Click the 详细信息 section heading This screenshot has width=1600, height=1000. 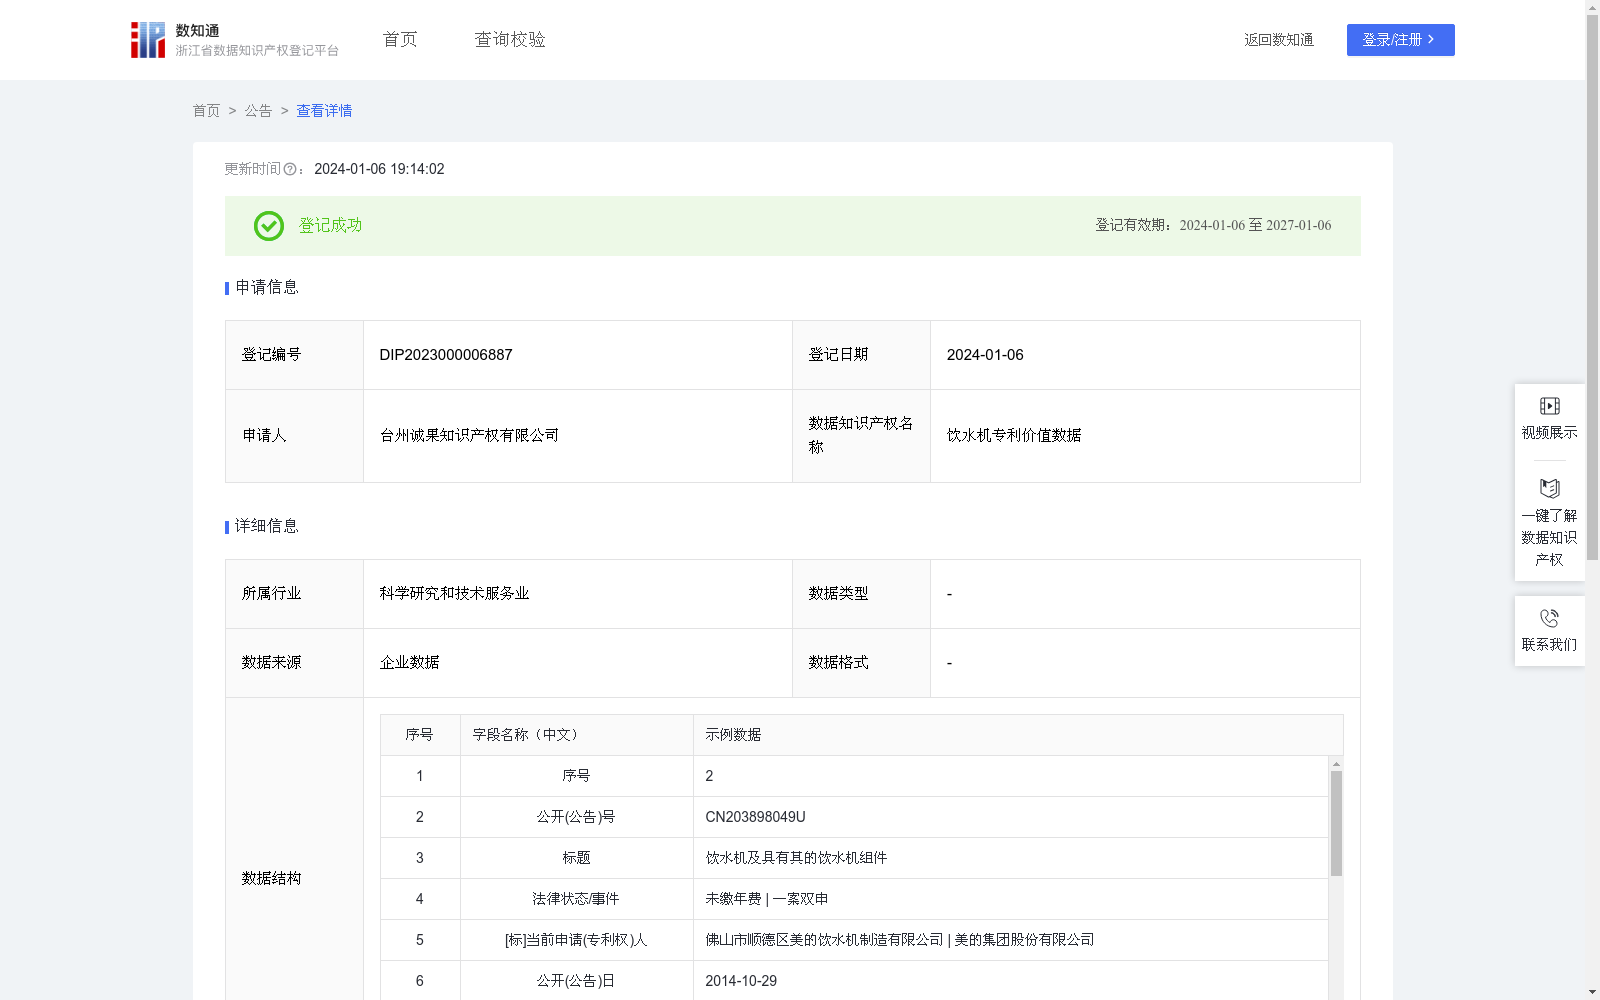point(267,527)
